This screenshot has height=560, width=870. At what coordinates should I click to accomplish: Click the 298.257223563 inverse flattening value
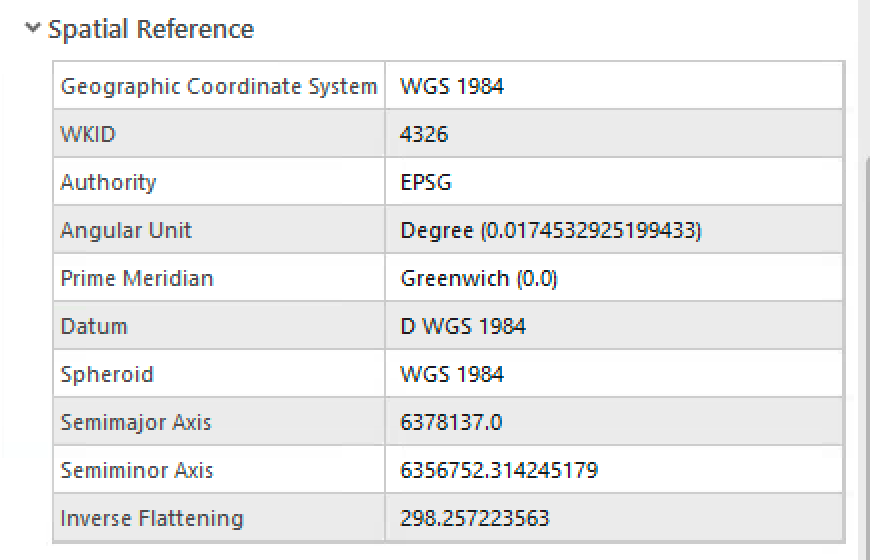[x=475, y=518]
